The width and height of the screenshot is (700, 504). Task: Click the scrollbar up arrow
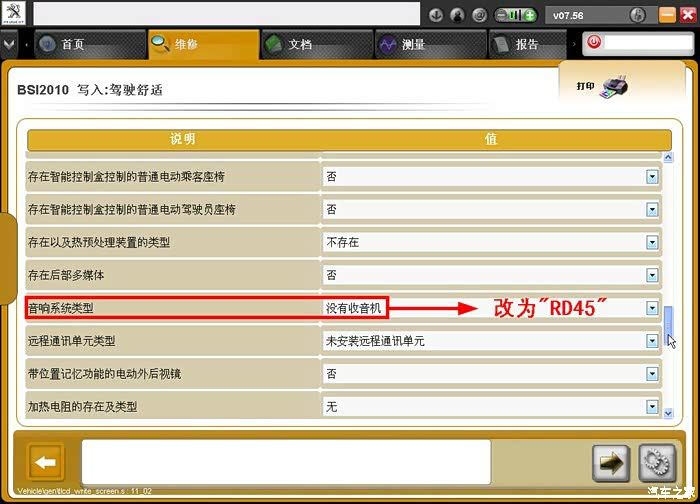(x=668, y=157)
